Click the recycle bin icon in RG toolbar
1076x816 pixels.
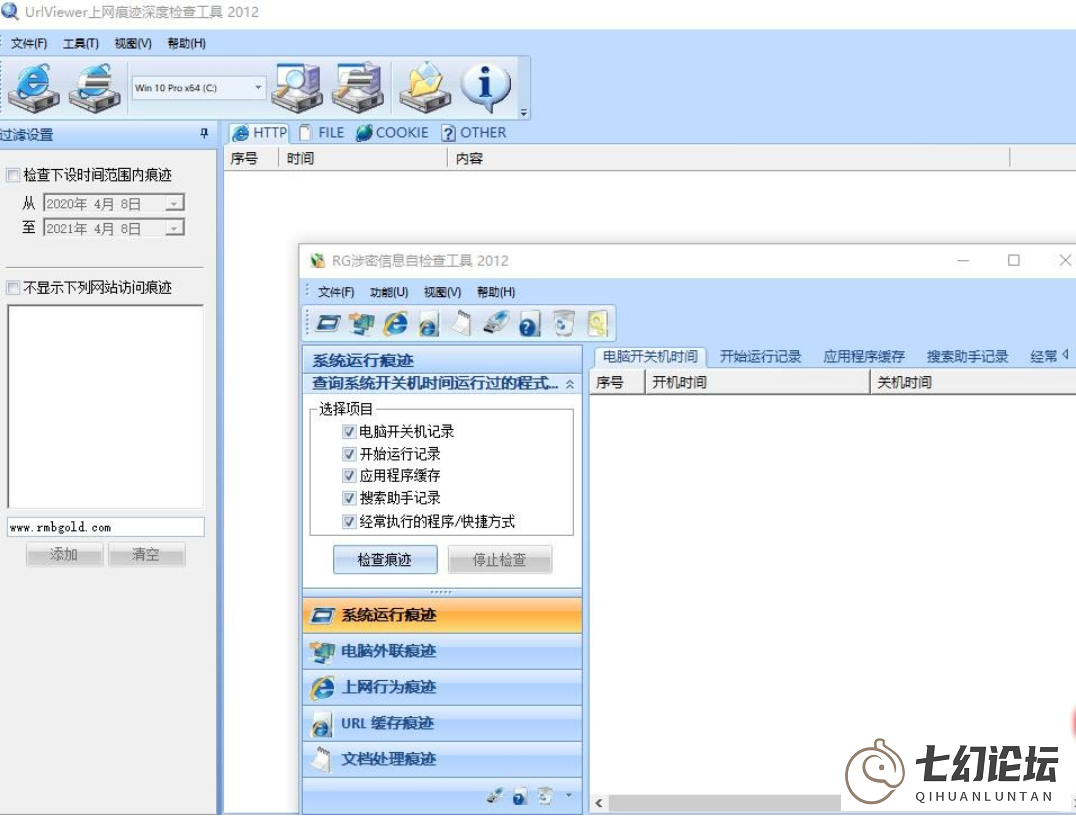point(563,323)
